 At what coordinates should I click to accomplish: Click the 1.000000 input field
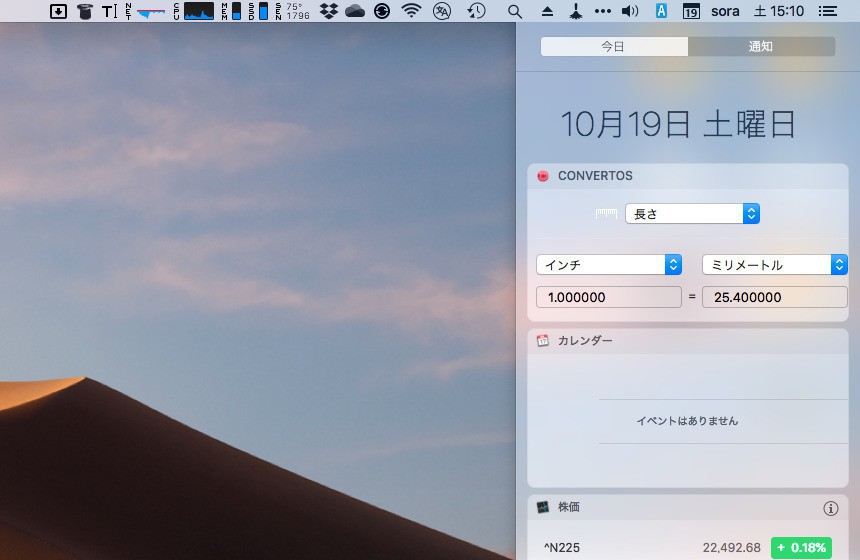pyautogui.click(x=609, y=297)
